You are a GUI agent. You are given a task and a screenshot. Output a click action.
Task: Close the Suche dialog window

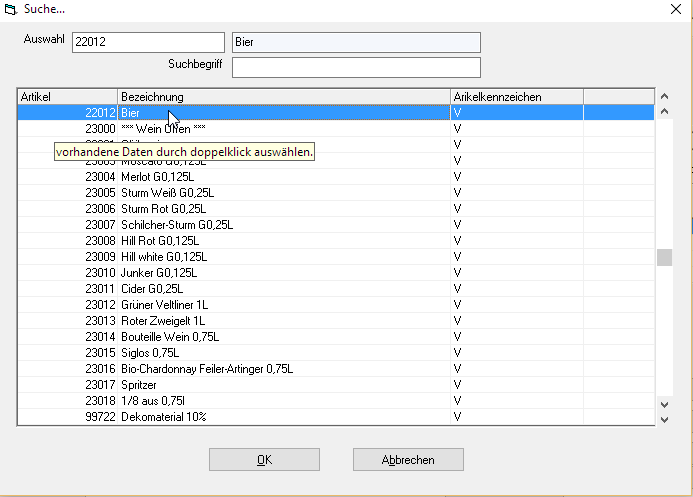[x=672, y=9]
